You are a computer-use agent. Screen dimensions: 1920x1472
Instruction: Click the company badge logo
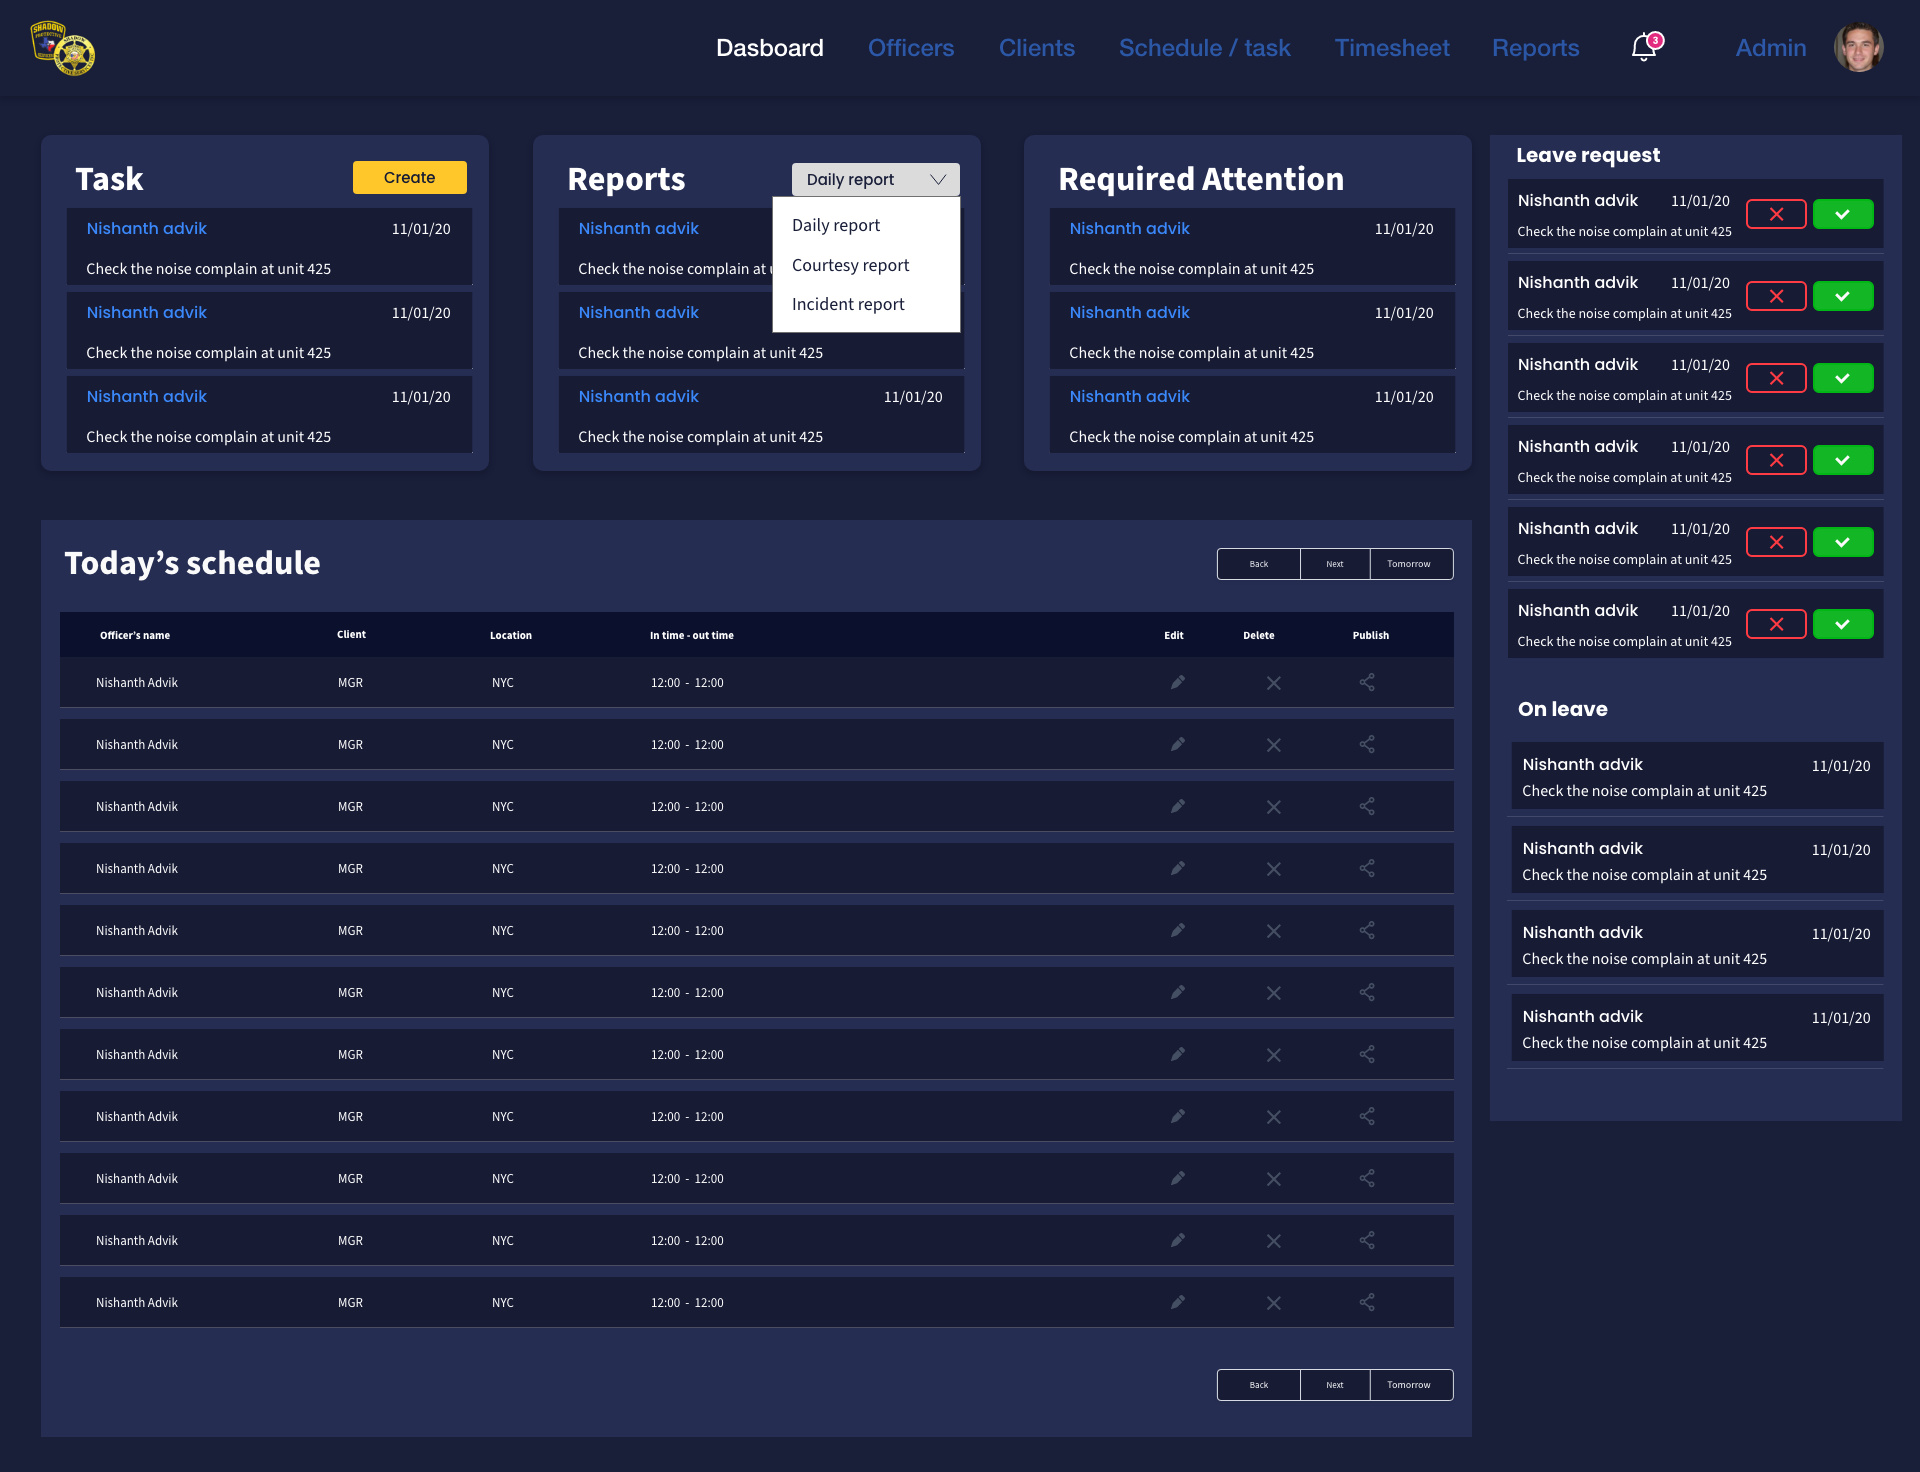click(63, 48)
